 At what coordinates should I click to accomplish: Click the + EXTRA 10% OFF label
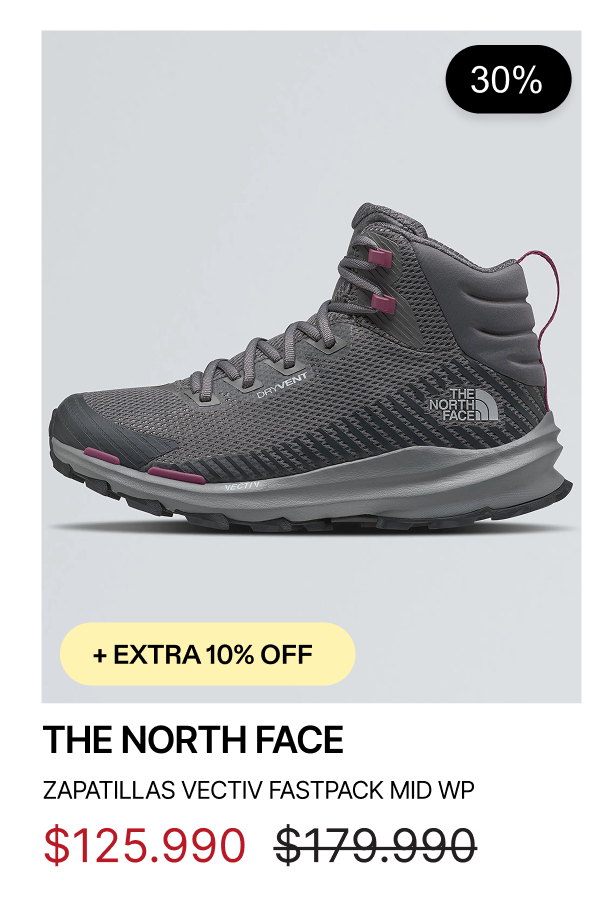click(x=207, y=654)
